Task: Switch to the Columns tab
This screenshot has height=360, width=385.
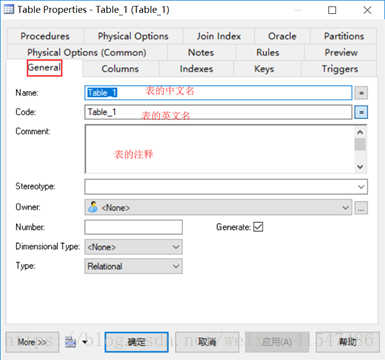Action: click(120, 69)
